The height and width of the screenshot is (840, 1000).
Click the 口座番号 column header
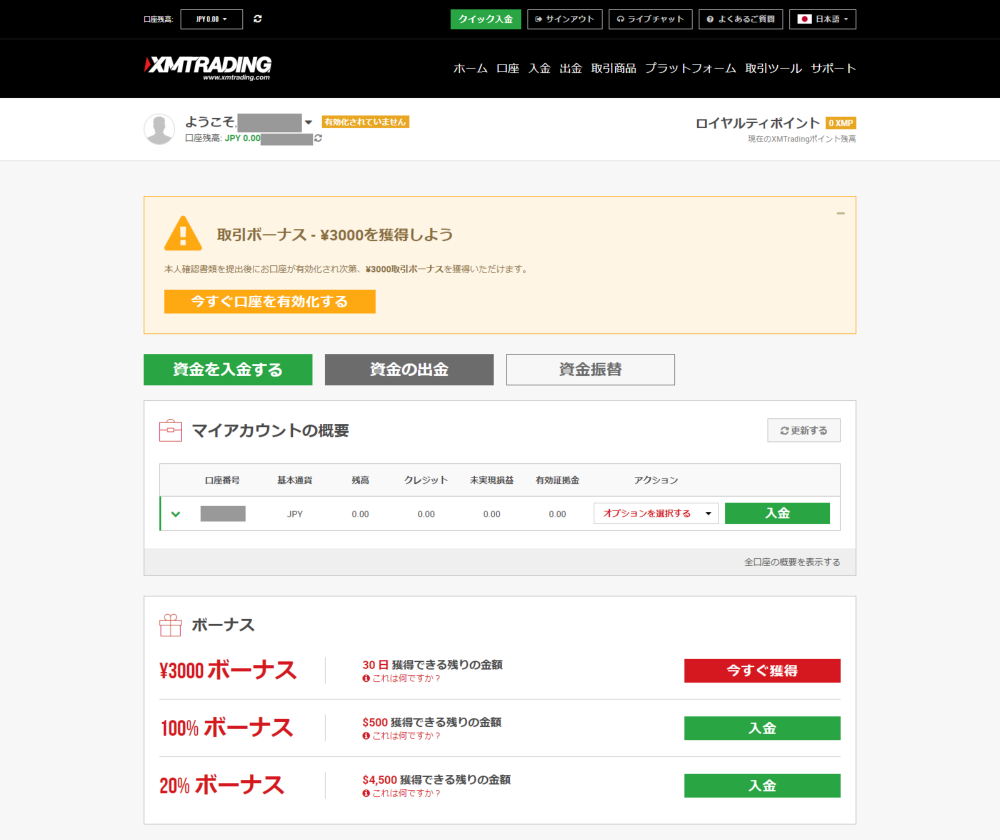click(x=223, y=480)
